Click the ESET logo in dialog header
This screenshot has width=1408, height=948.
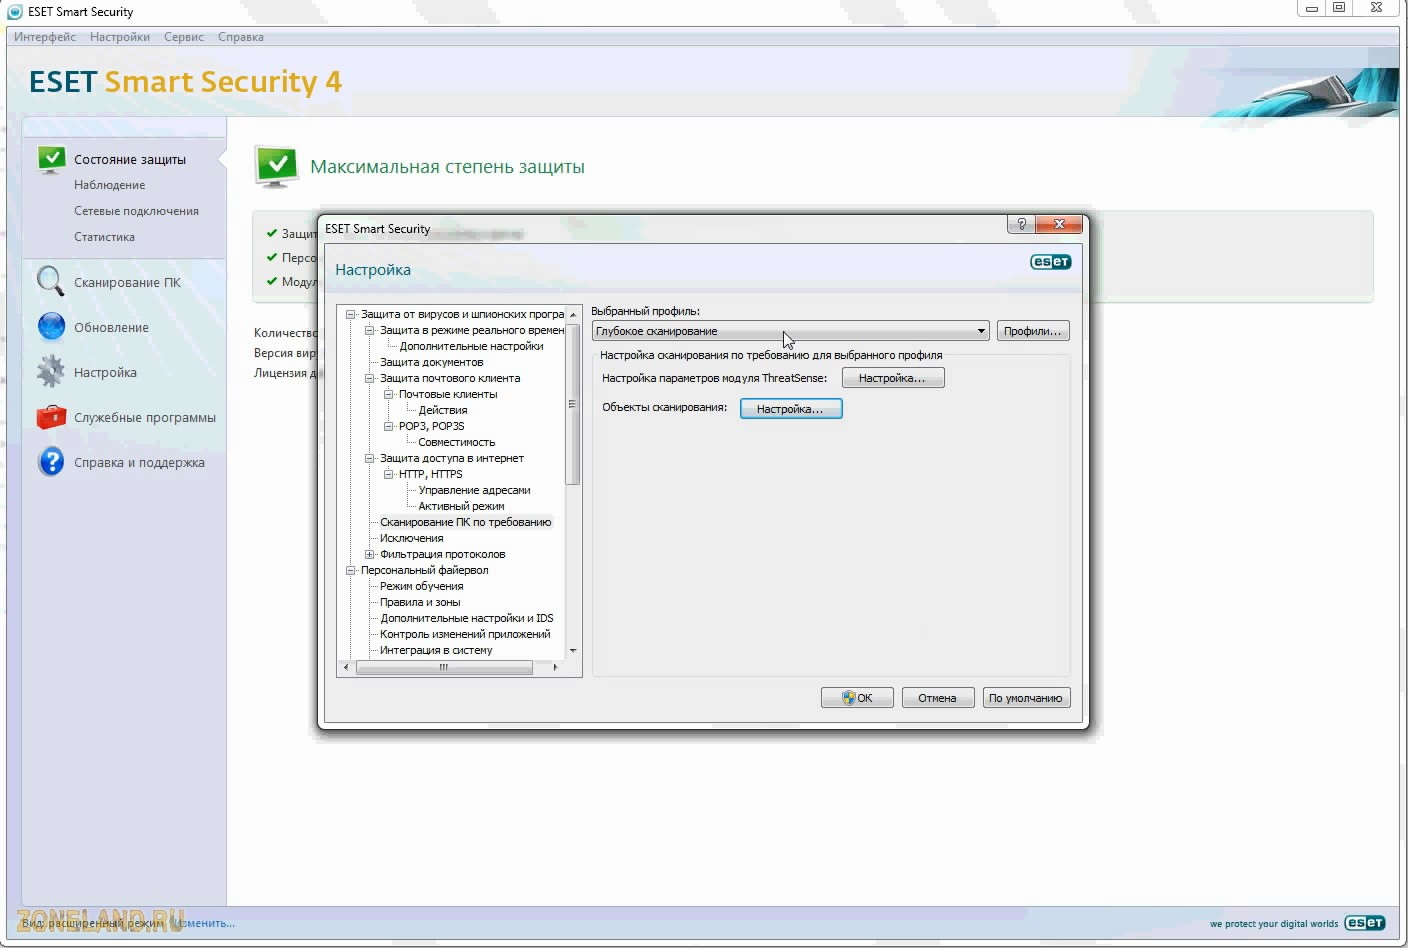(1050, 262)
